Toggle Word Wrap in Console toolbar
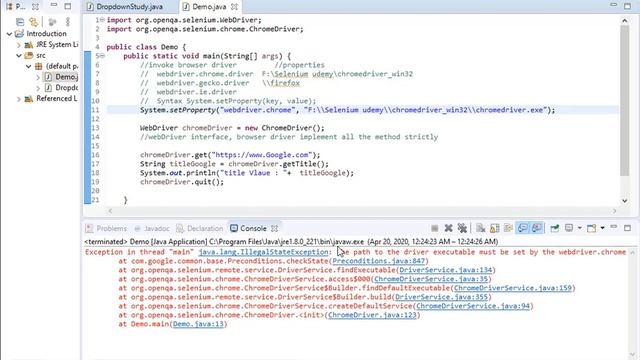640x360 pixels. [x=508, y=228]
